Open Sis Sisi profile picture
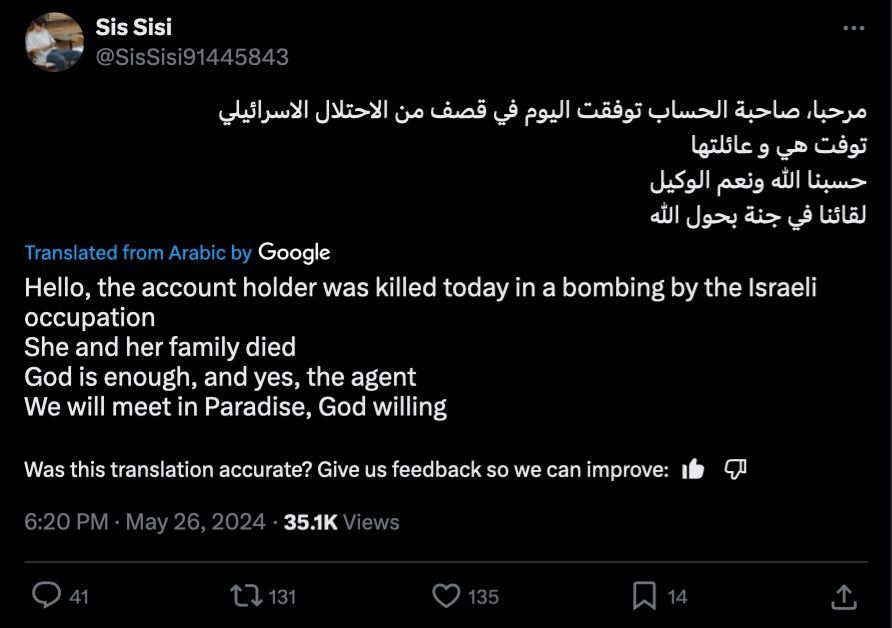Image resolution: width=892 pixels, height=628 pixels. tap(54, 42)
